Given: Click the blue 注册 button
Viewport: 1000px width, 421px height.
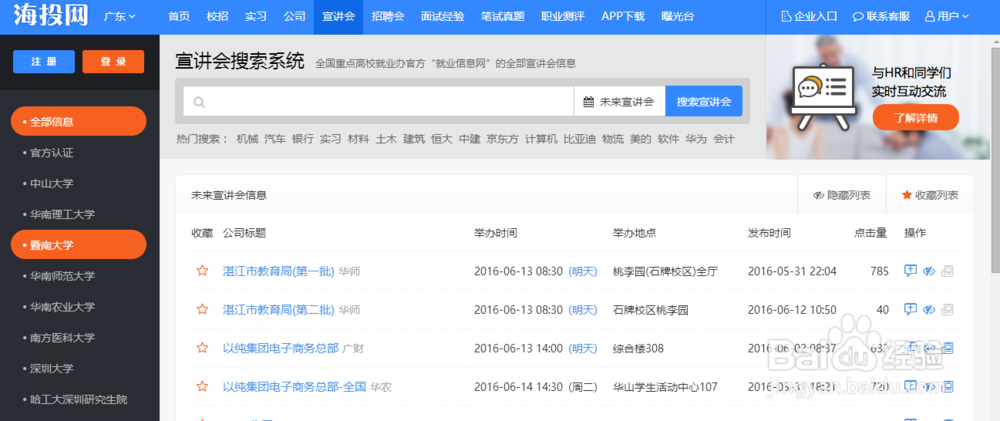Looking at the screenshot, I should point(43,62).
